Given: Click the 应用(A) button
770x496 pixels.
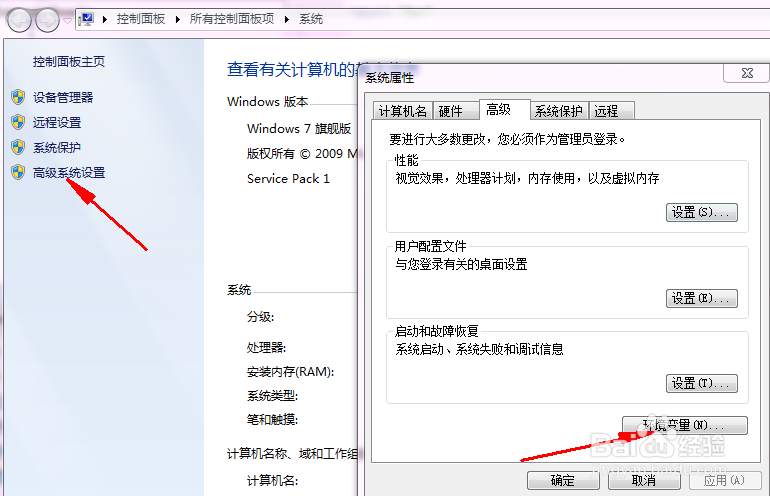Looking at the screenshot, I should 725,480.
